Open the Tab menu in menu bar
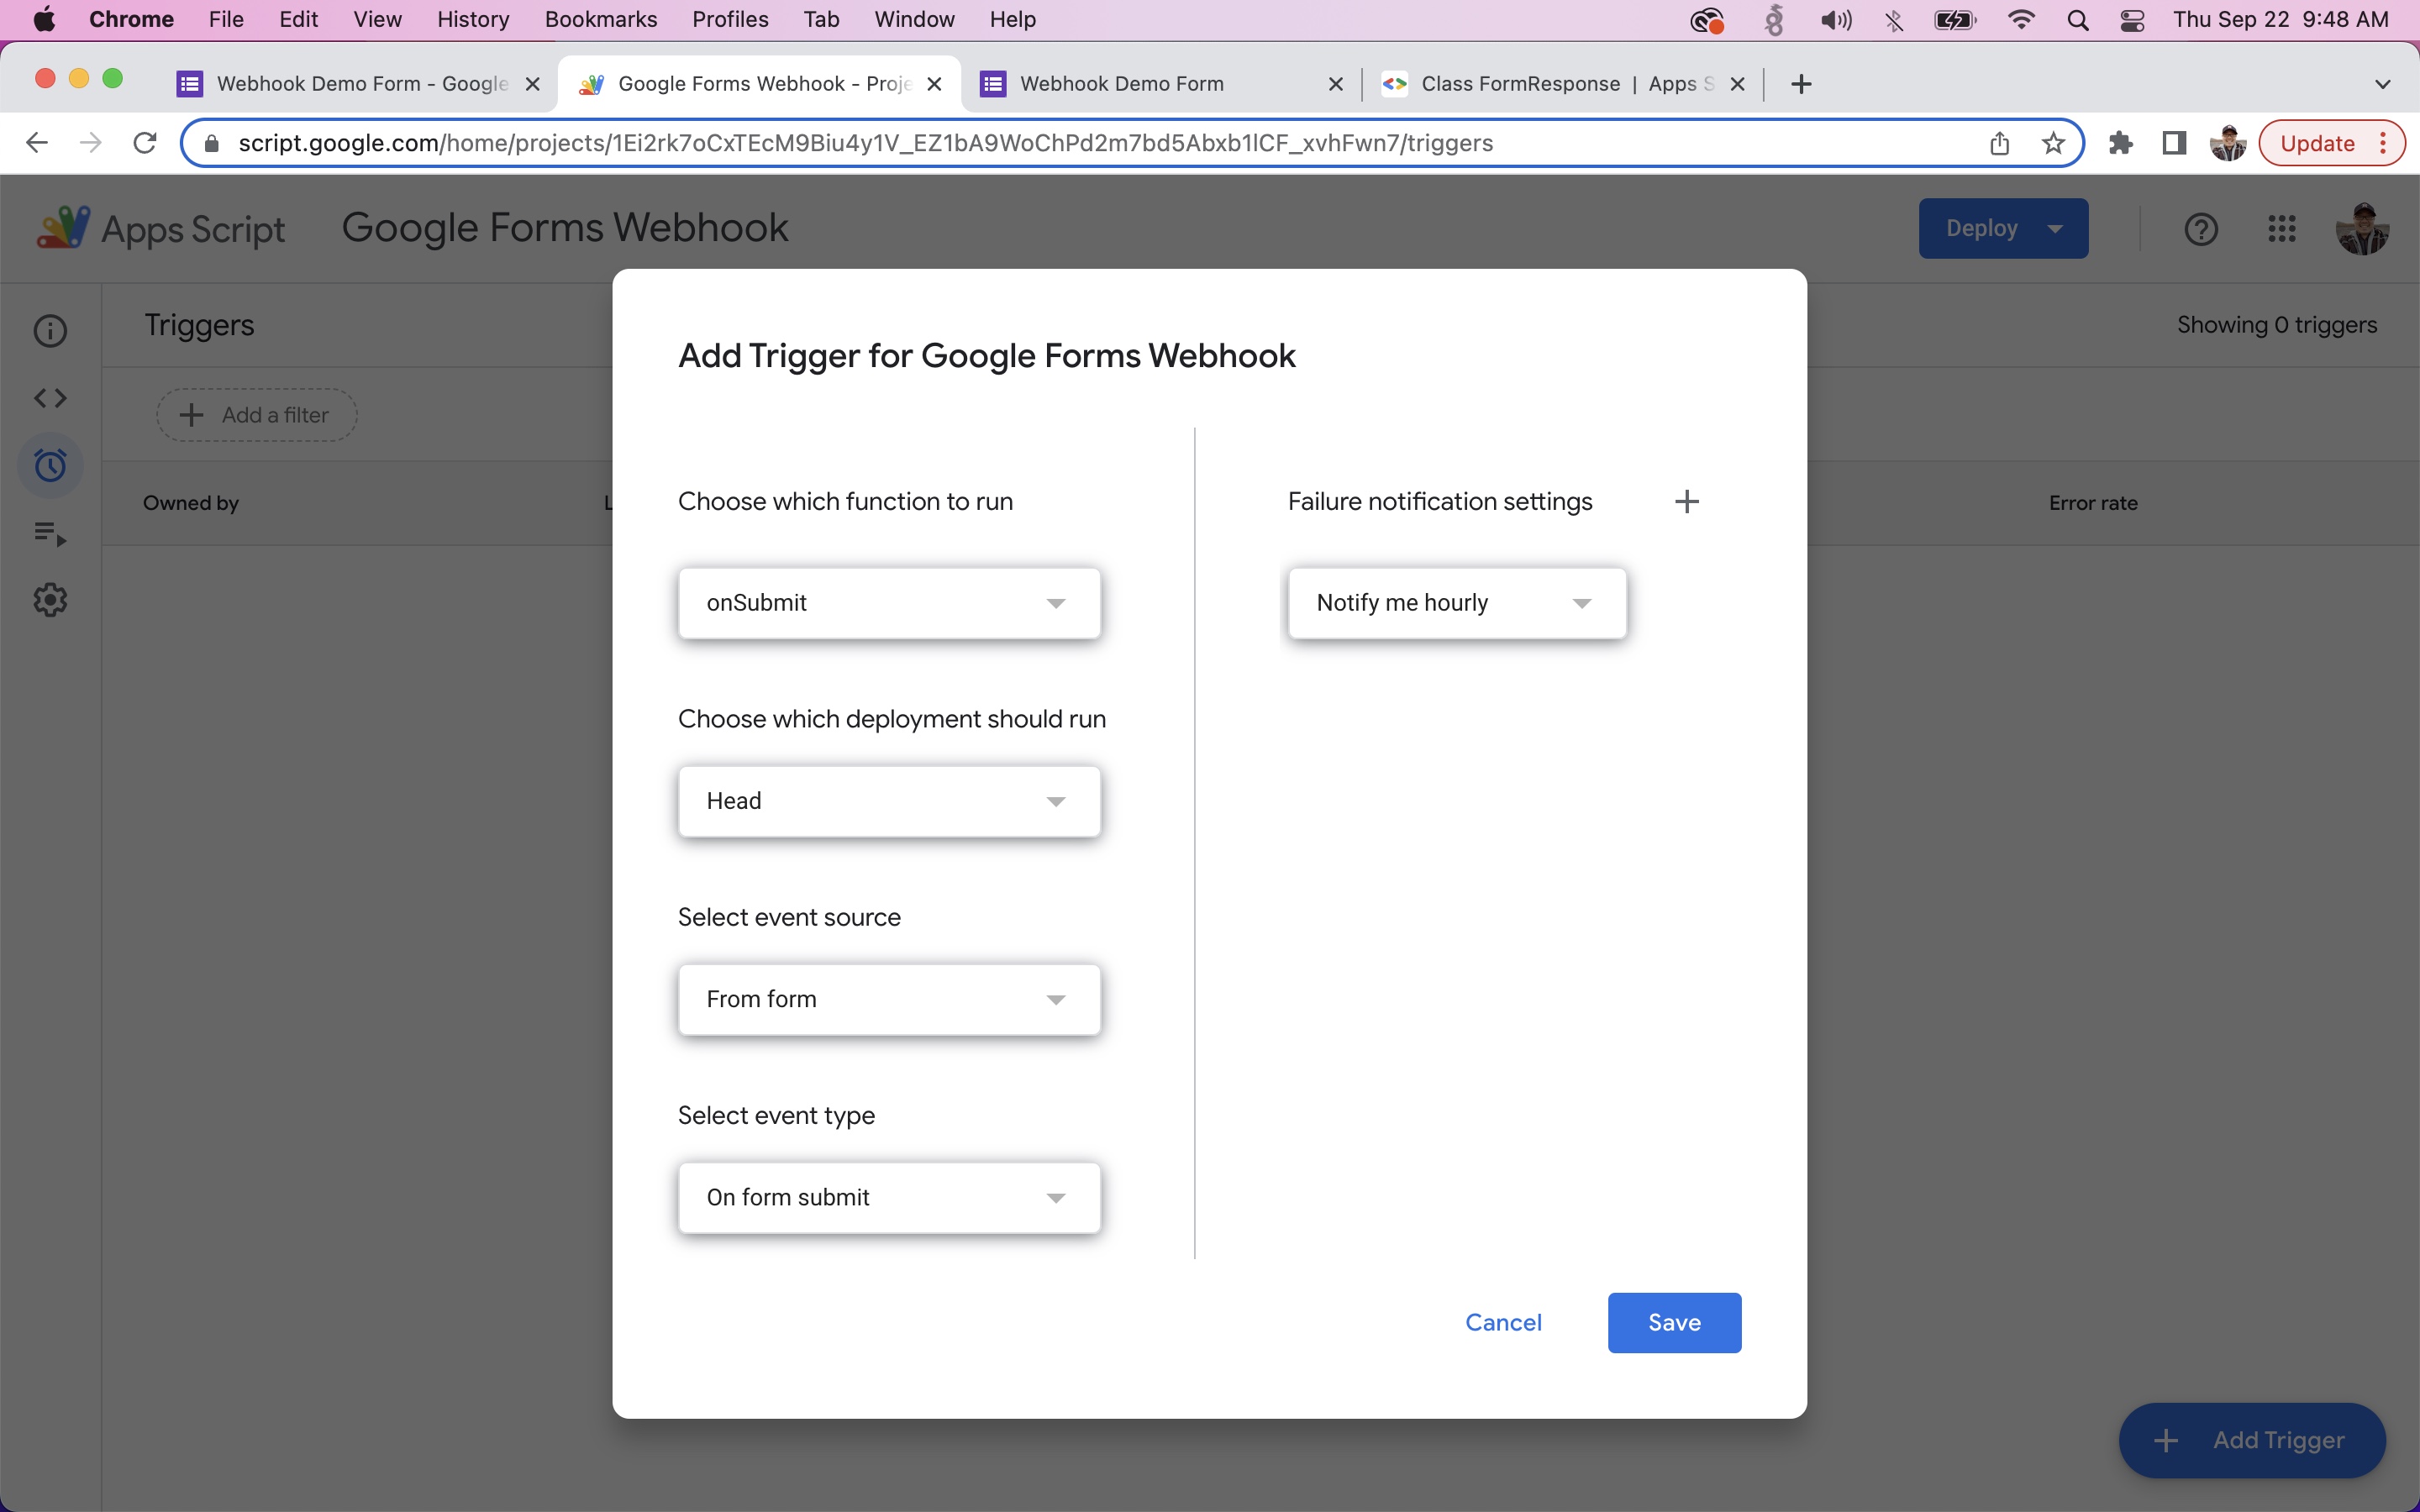This screenshot has height=1512, width=2420. click(x=821, y=20)
